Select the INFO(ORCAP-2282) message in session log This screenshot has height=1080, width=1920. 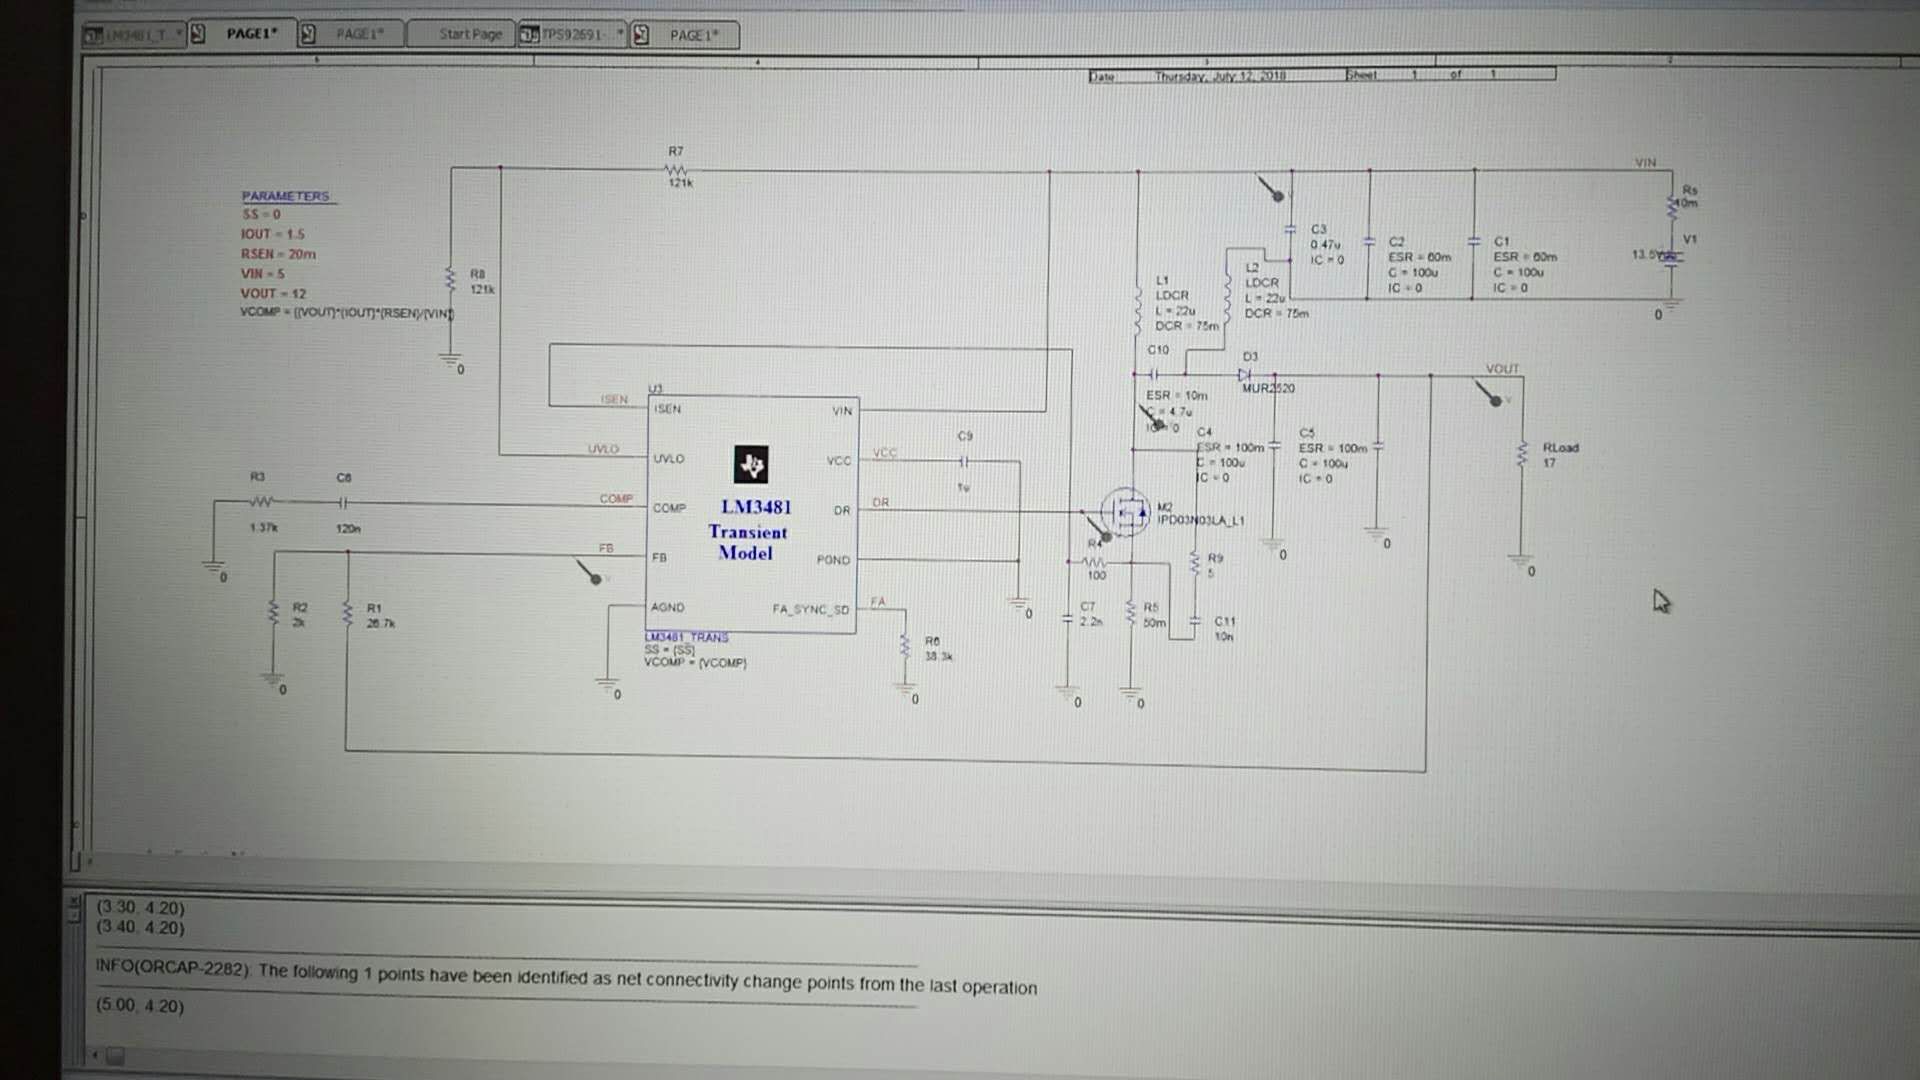pos(566,979)
